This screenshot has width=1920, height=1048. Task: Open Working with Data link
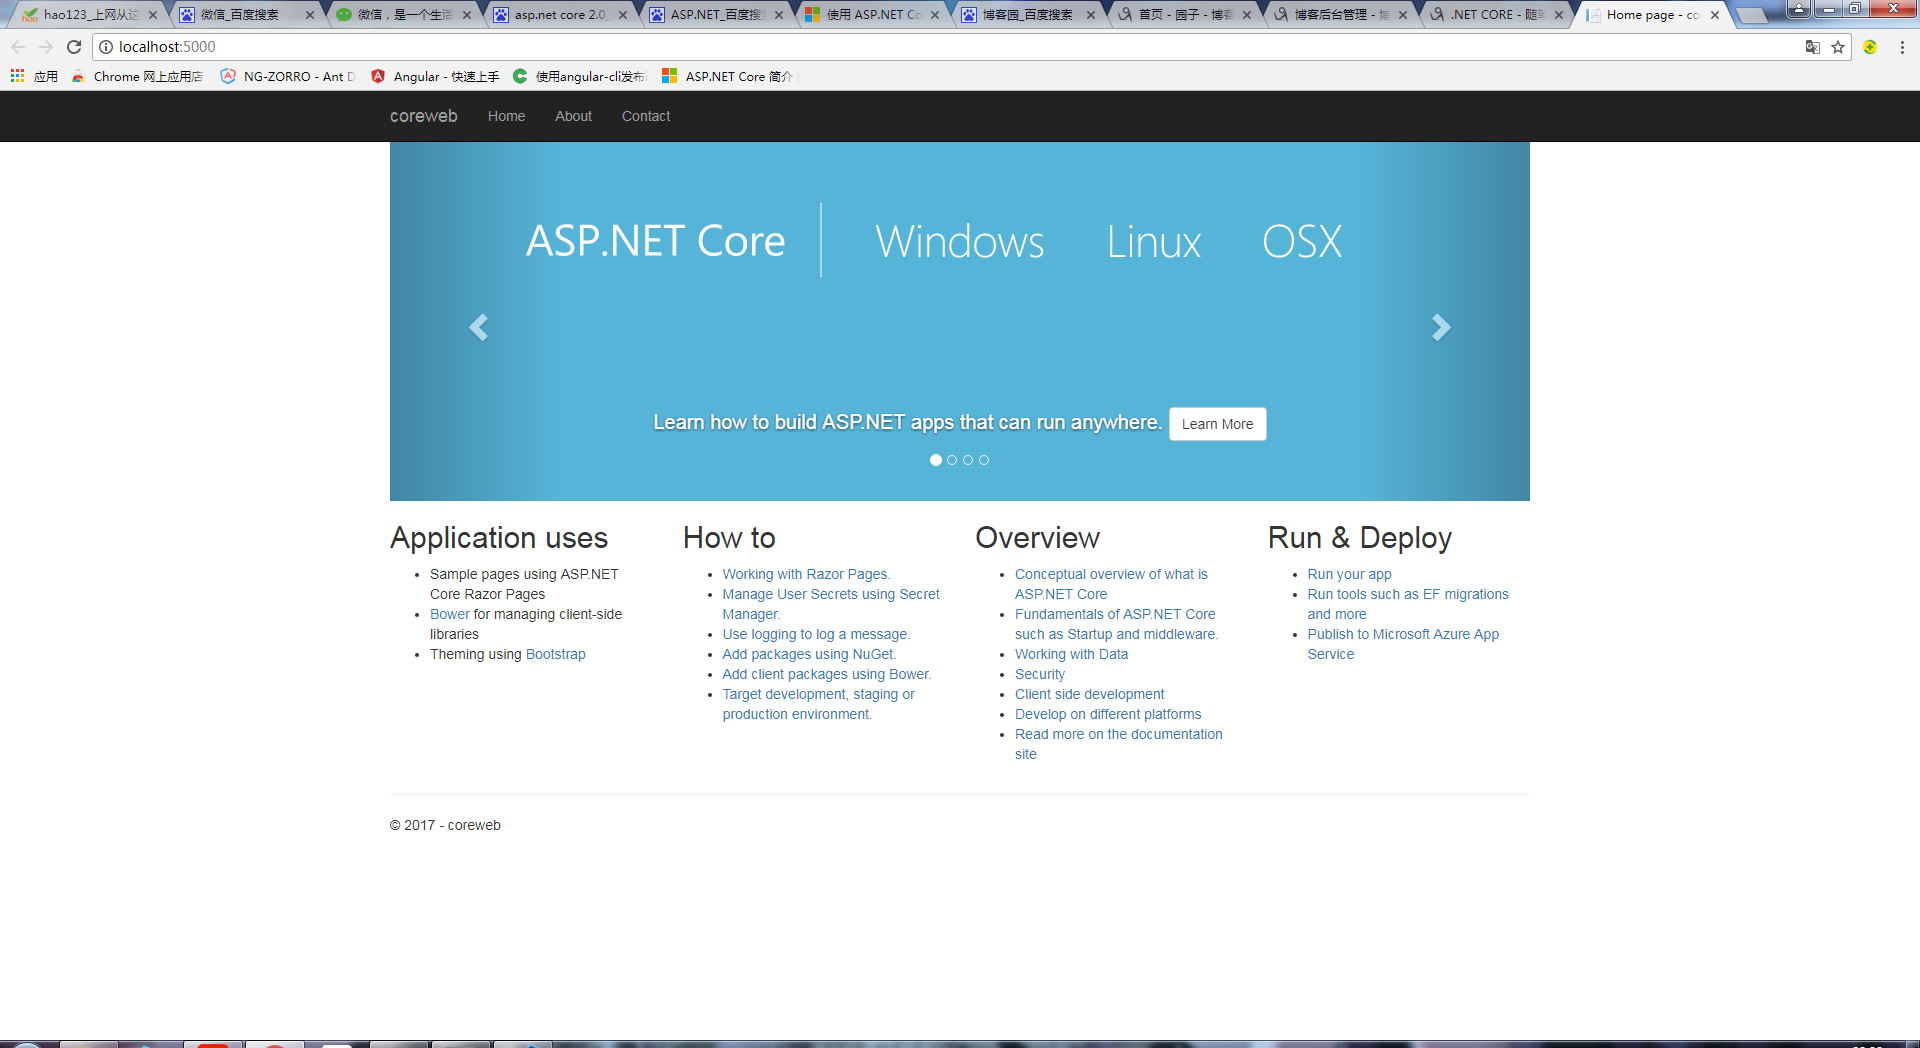click(1071, 654)
